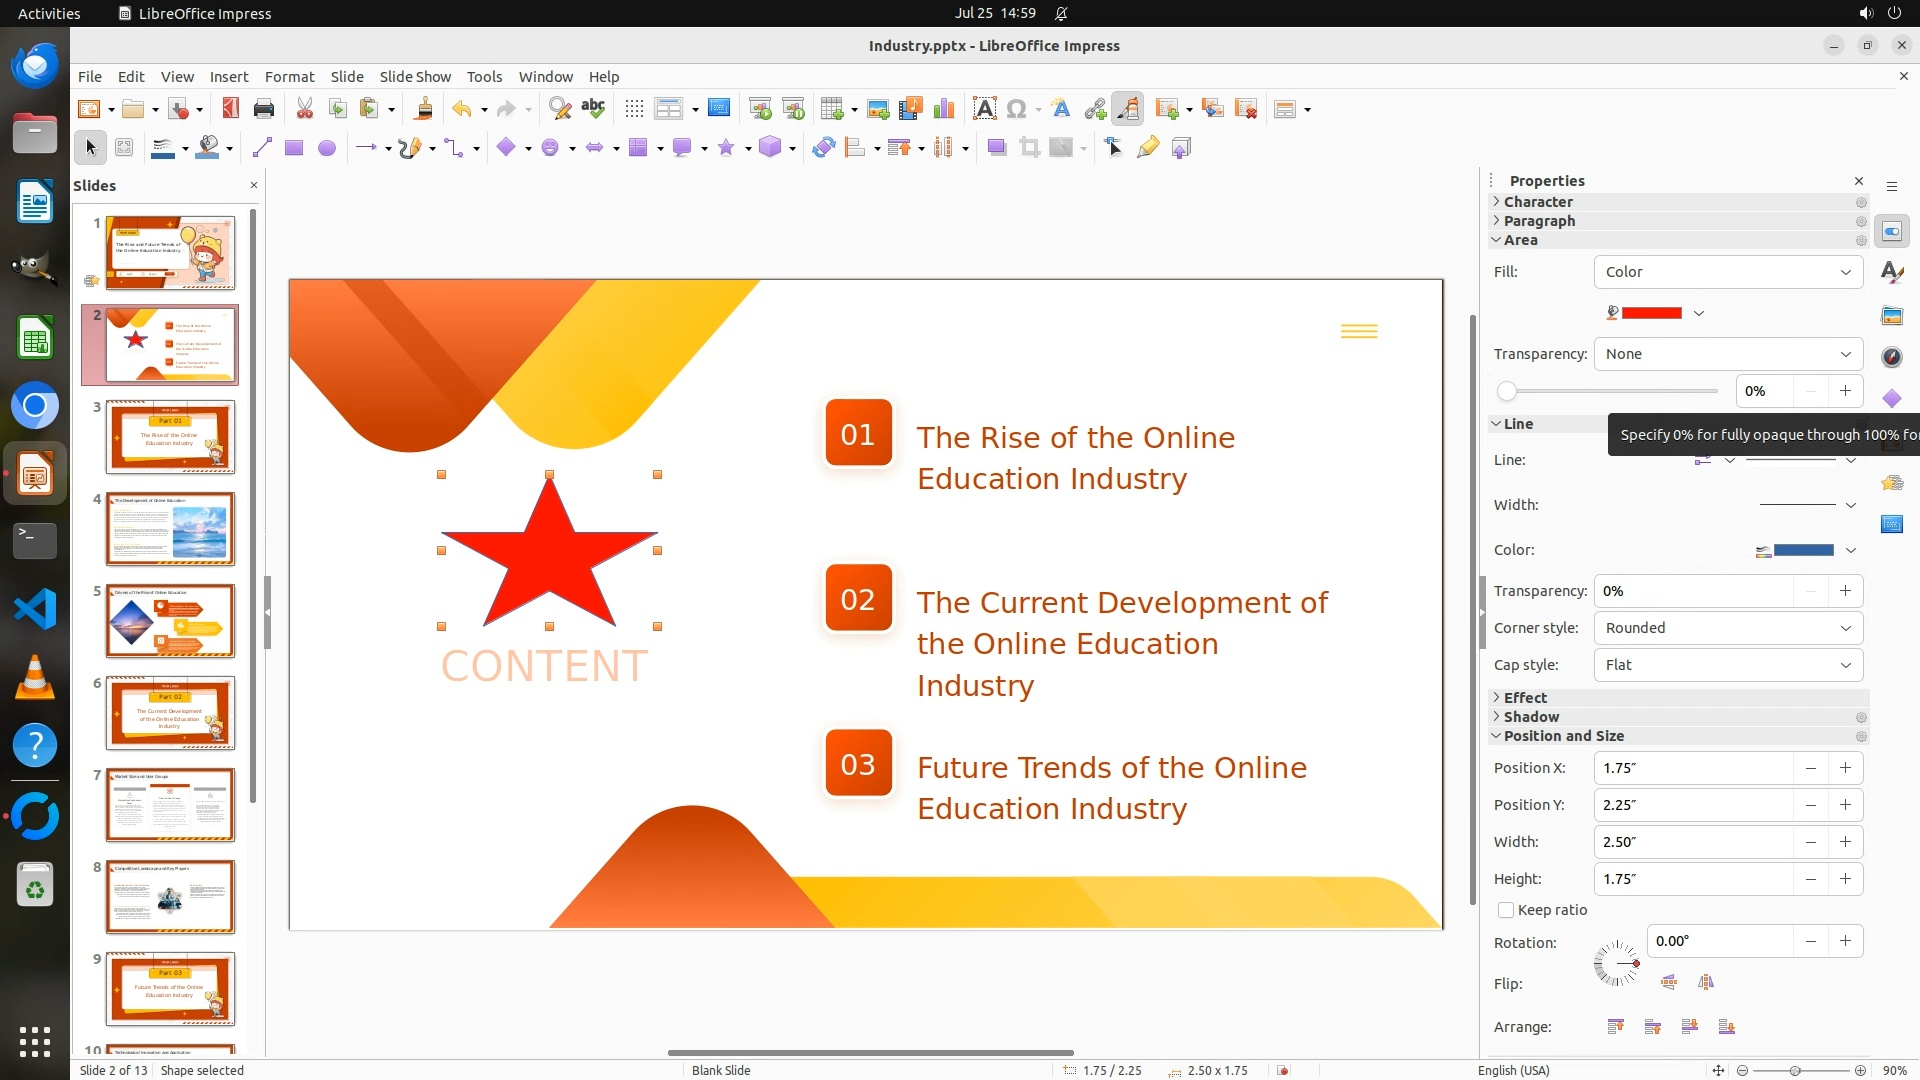Viewport: 1920px width, 1080px height.
Task: Click the Rotate tool icon
Action: (x=823, y=148)
